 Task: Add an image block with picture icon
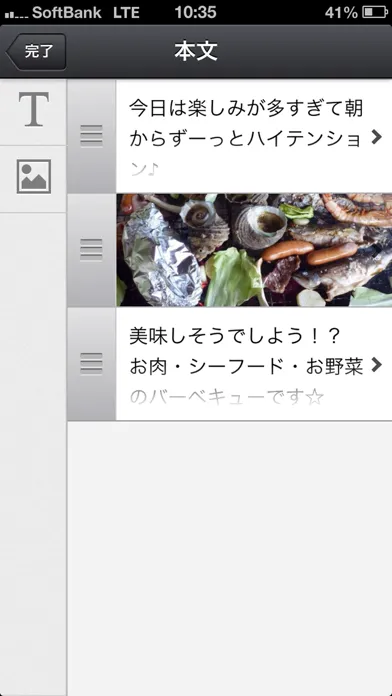[x=33, y=179]
